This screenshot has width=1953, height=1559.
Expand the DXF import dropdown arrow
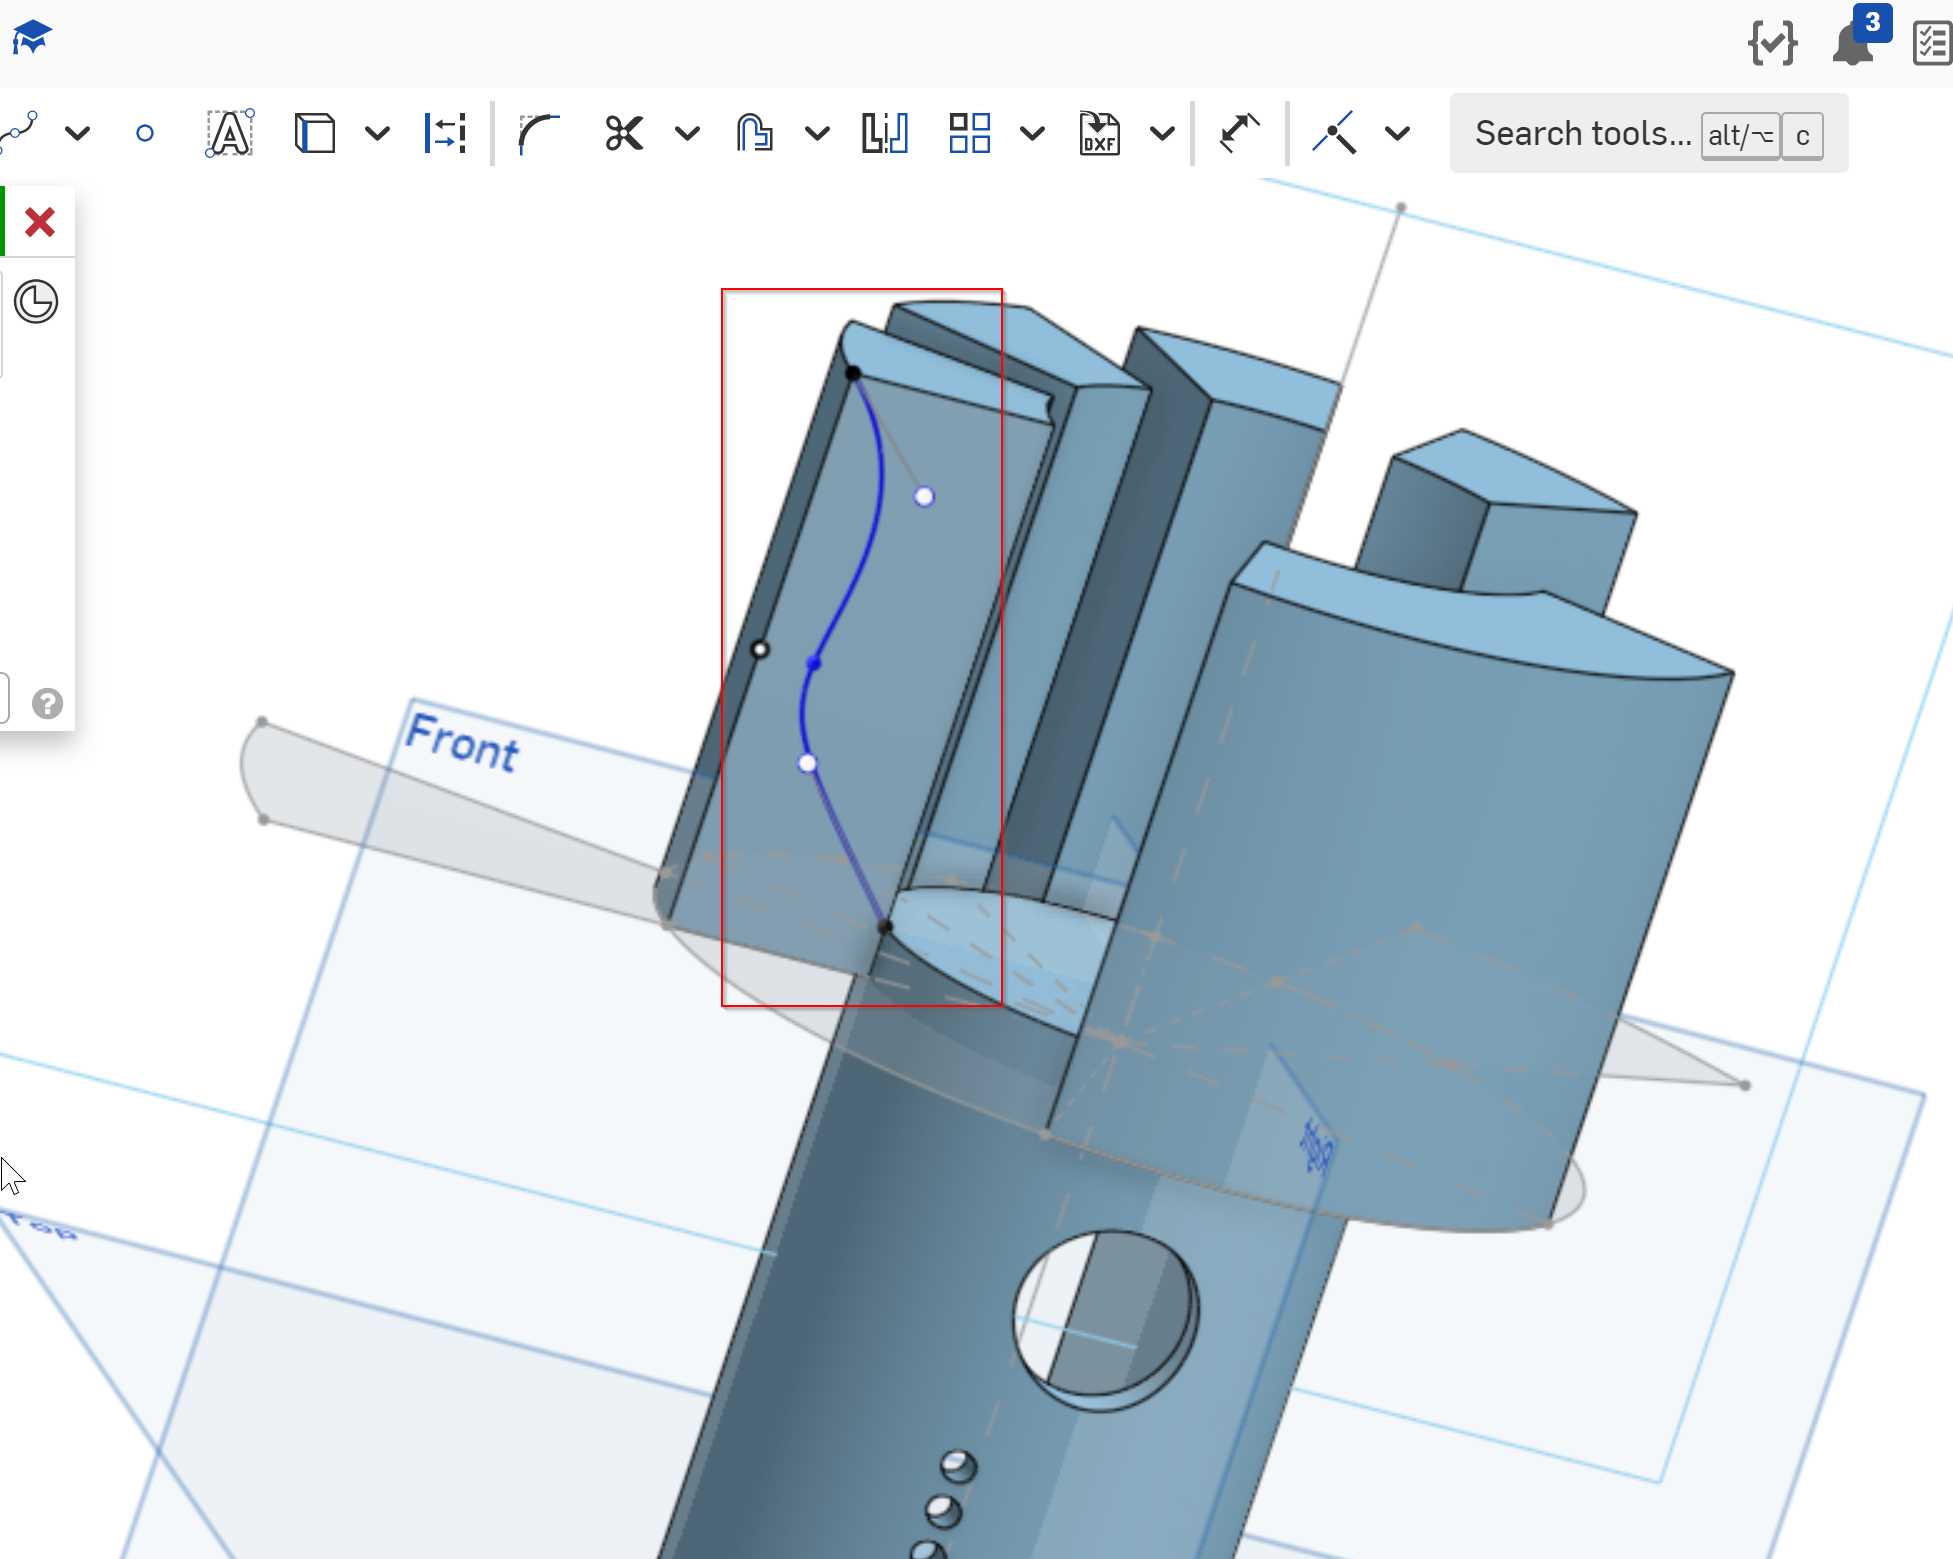point(1162,133)
